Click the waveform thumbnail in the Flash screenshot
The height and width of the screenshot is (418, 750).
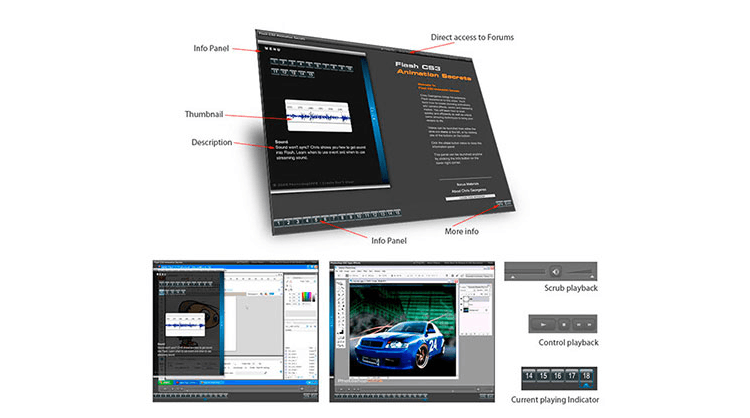(185, 325)
